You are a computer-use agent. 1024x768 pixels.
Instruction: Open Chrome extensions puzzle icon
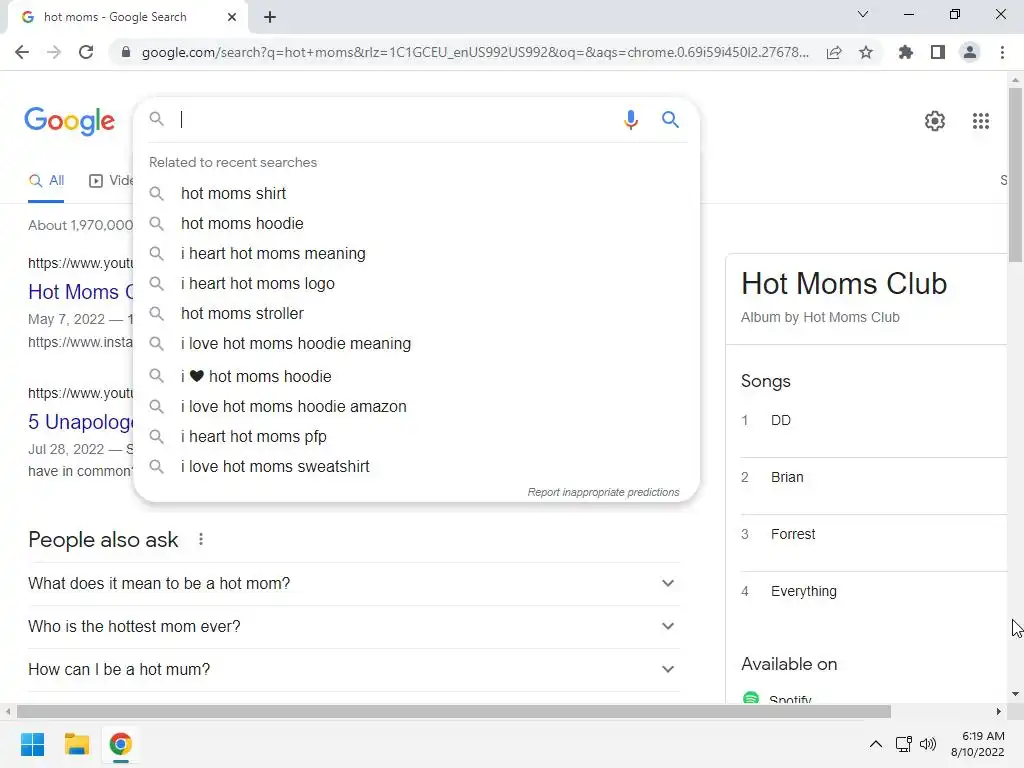click(906, 52)
